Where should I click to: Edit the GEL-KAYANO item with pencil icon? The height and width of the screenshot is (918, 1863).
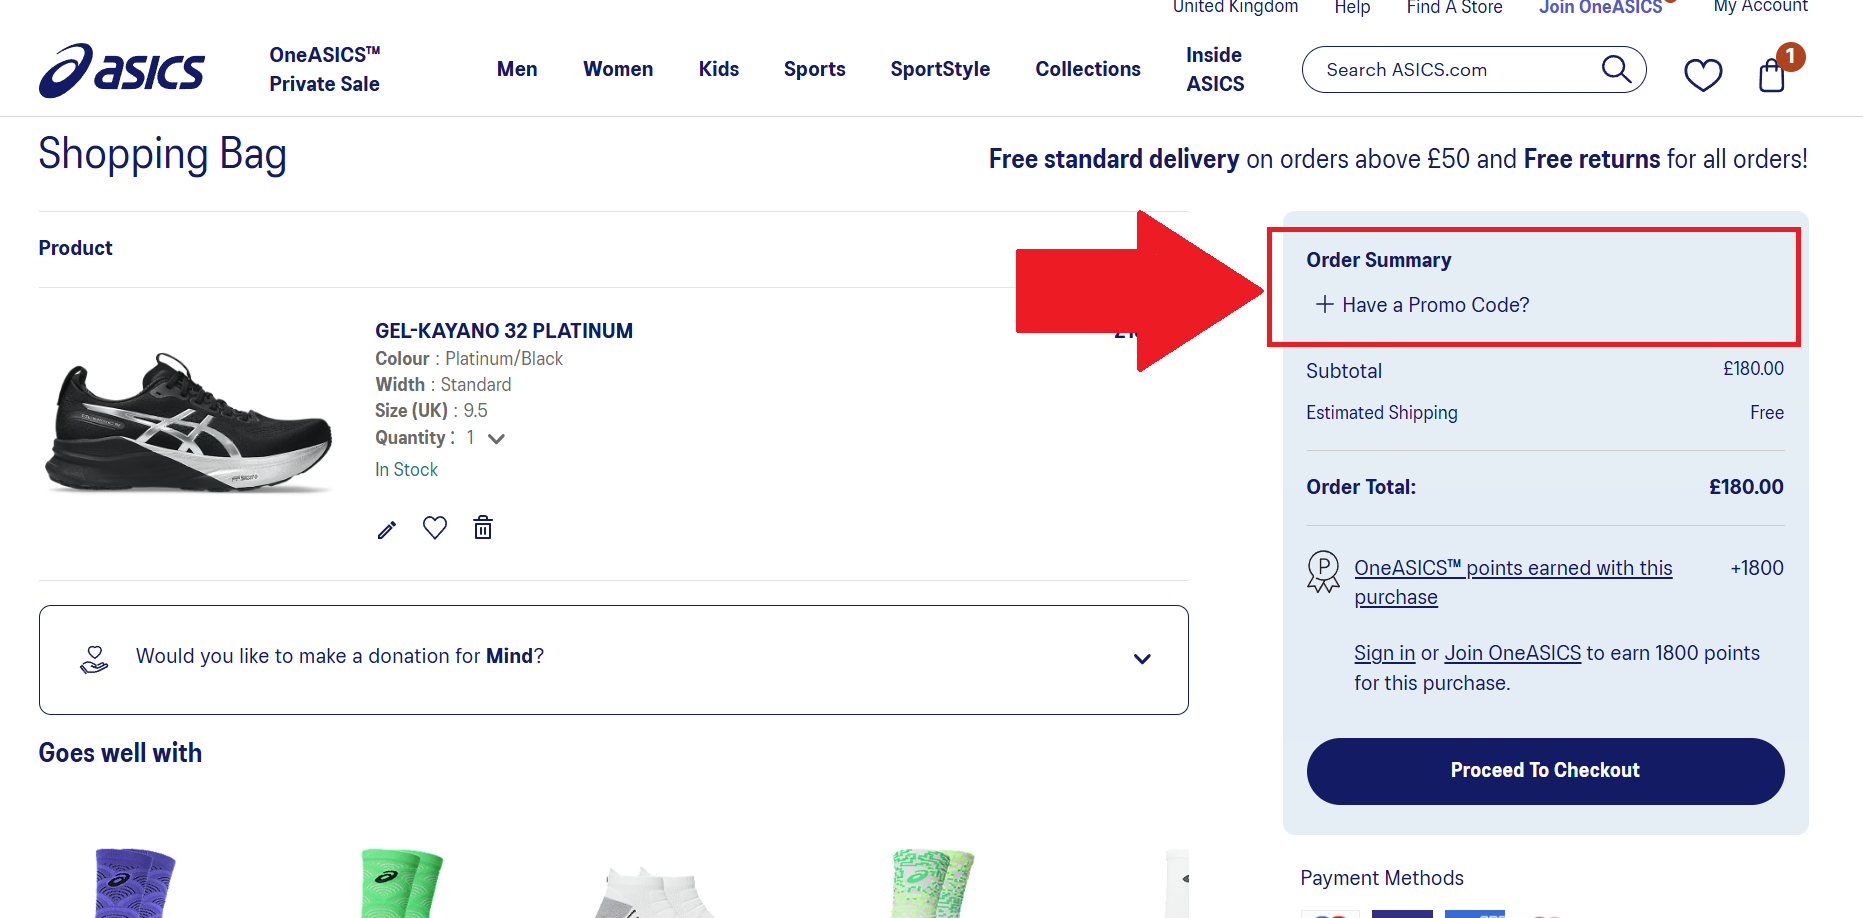[x=387, y=529]
